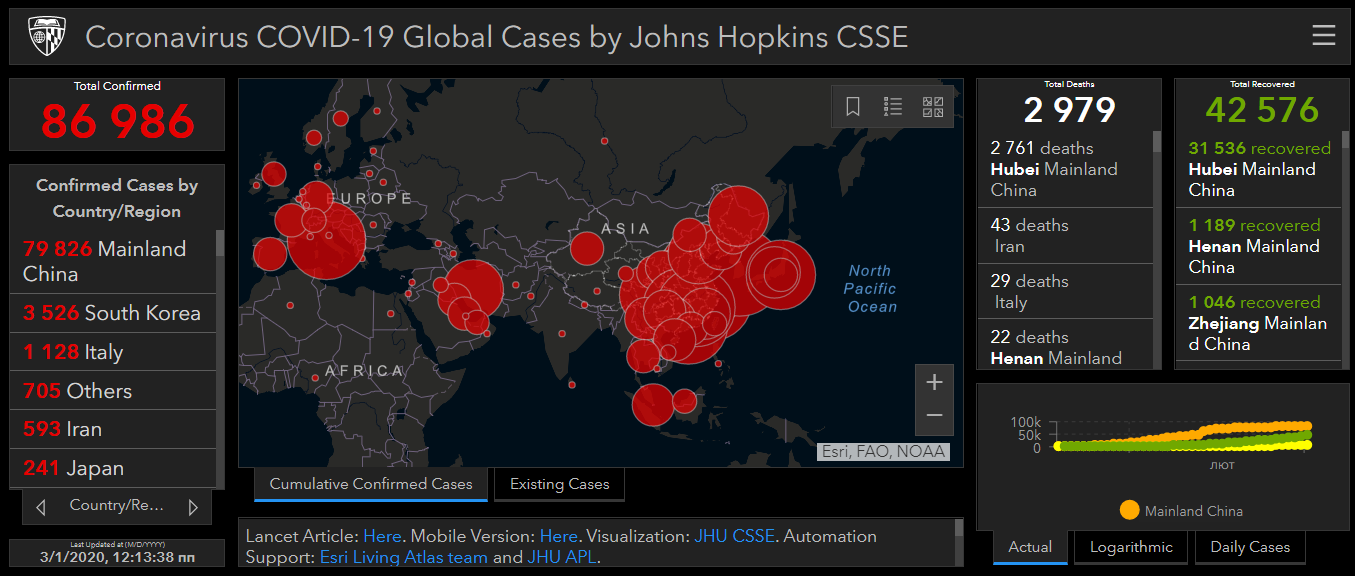Select the Actual chart tab
This screenshot has width=1355, height=576.
click(1030, 547)
